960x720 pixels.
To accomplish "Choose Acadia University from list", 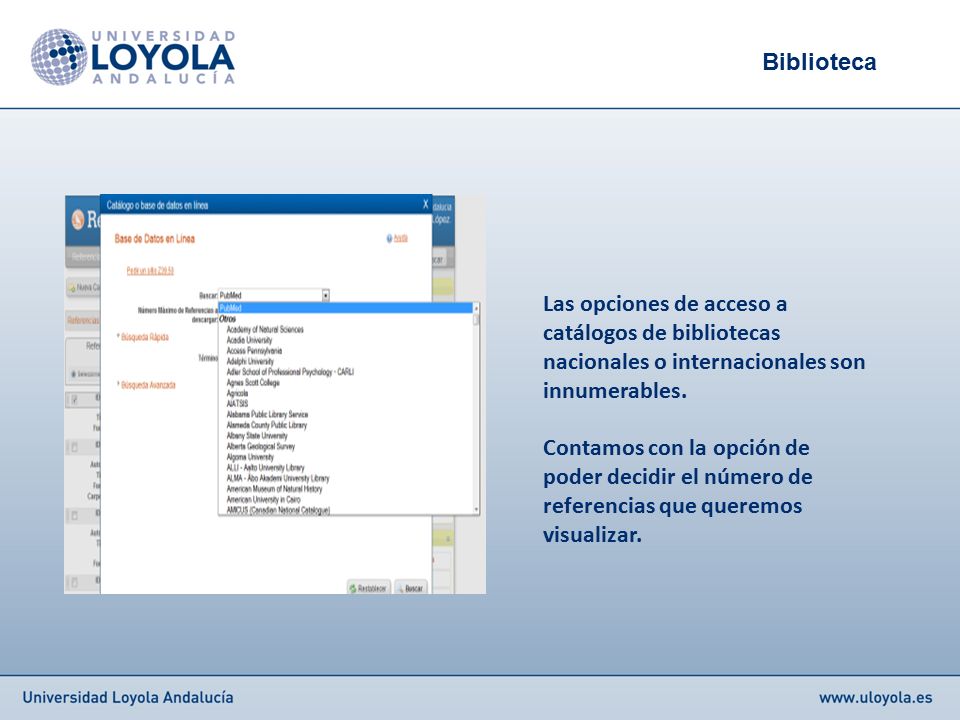I will click(x=249, y=340).
